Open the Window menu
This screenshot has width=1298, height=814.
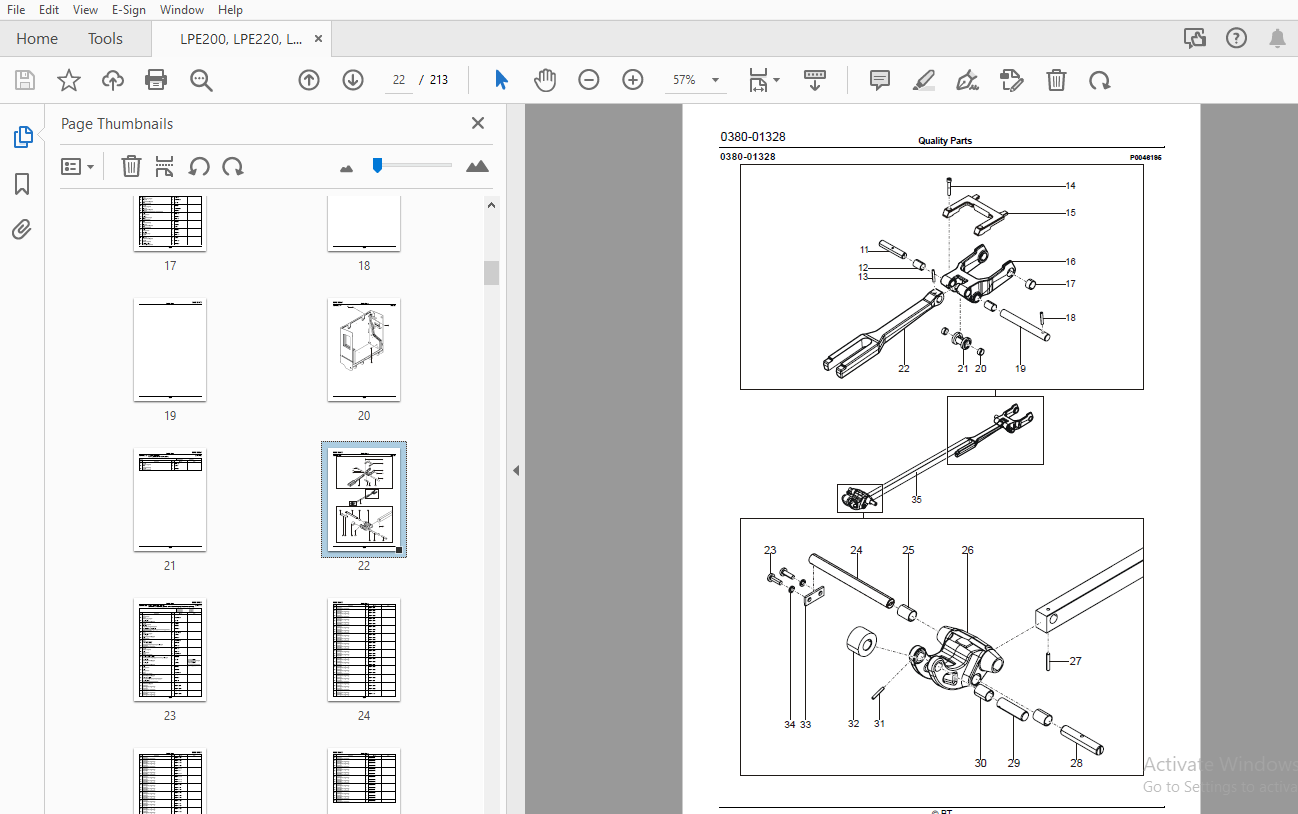pos(182,9)
